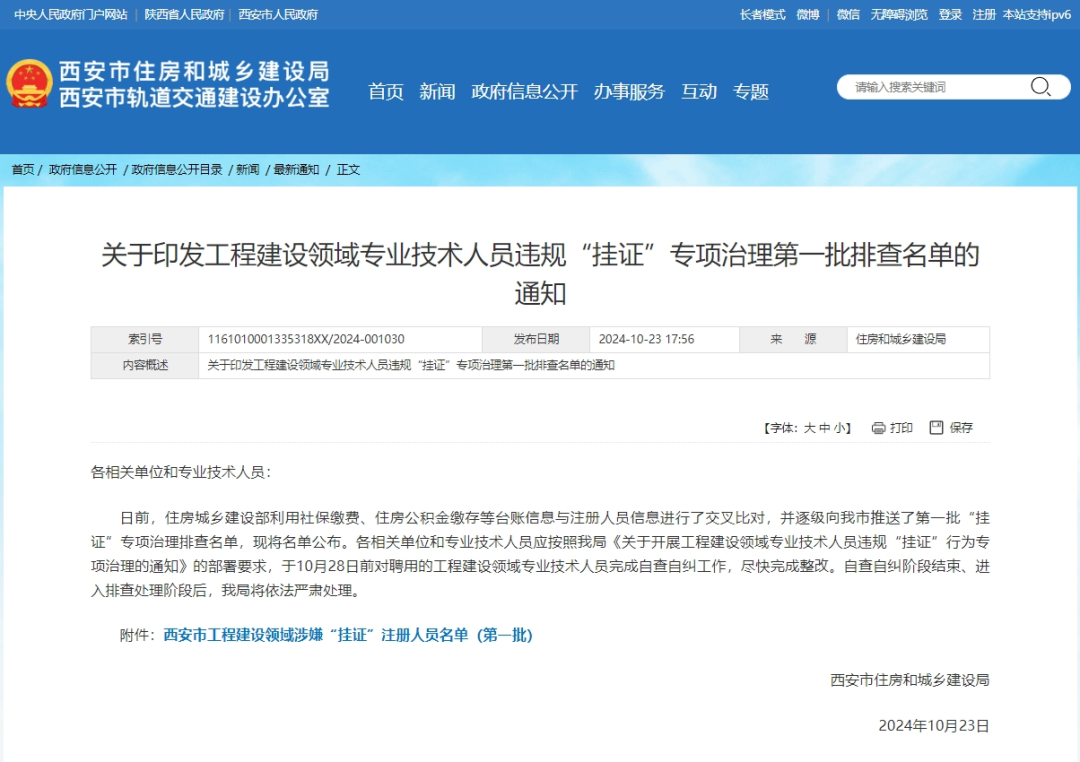This screenshot has height=762, width=1080.
Task: Click the 登录 login link
Action: 950,15
